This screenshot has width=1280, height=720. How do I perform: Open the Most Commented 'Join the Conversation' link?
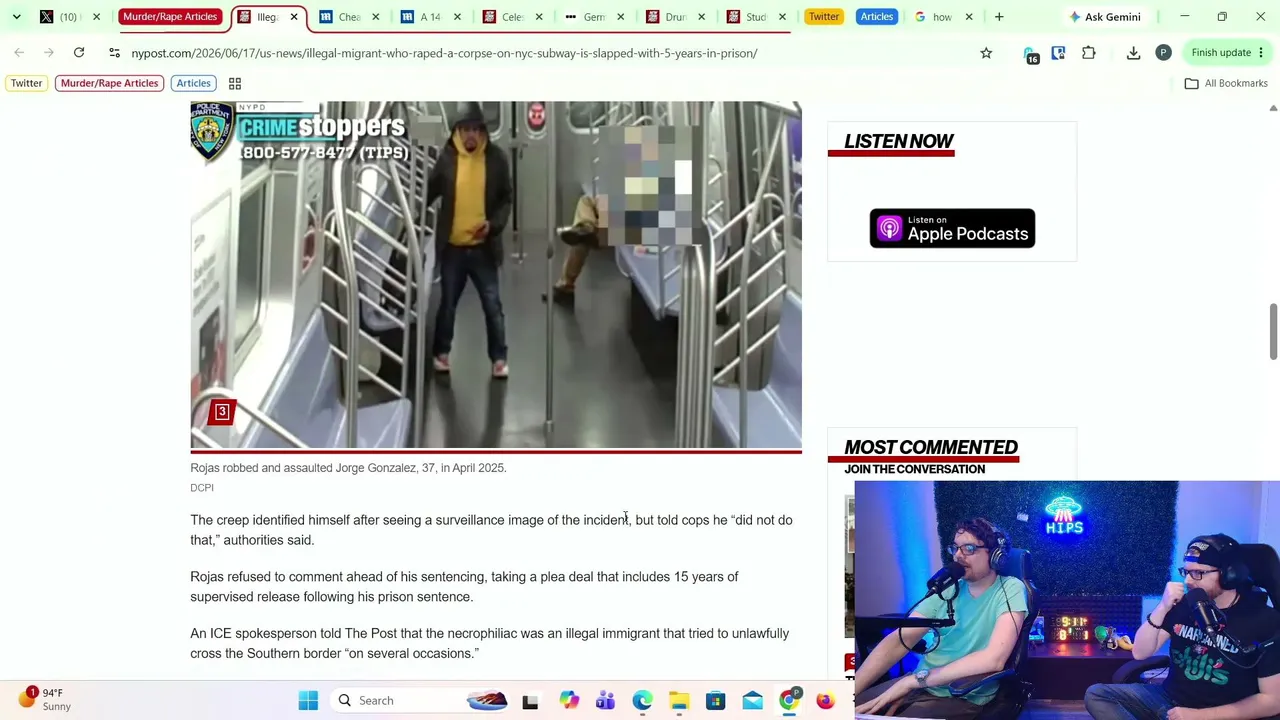click(x=914, y=470)
